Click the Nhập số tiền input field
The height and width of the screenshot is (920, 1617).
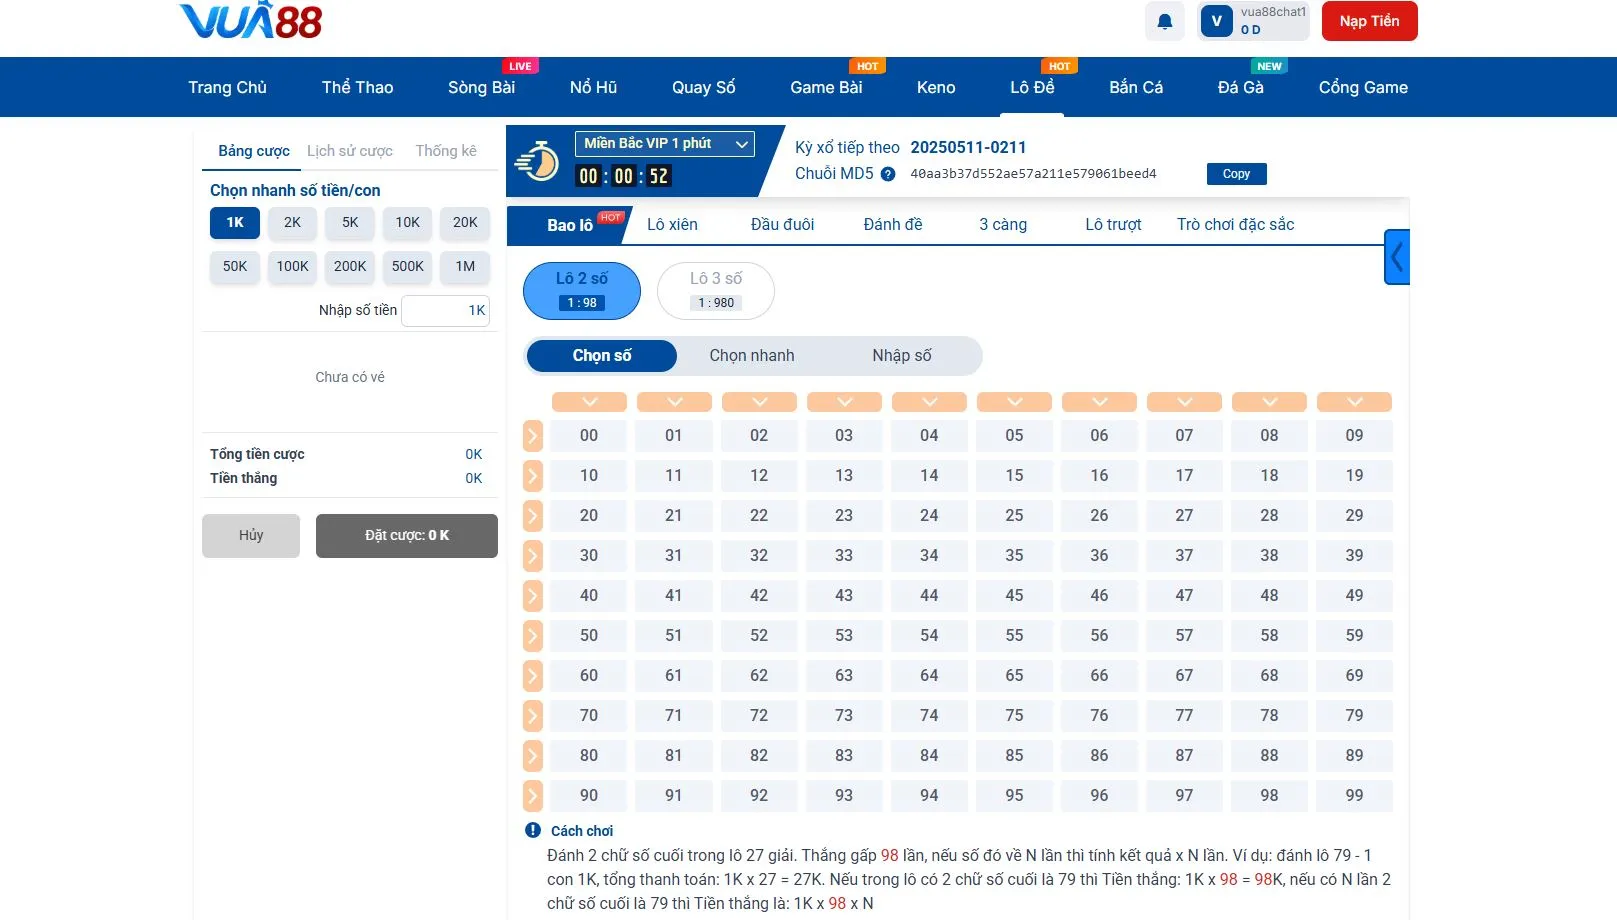(445, 310)
